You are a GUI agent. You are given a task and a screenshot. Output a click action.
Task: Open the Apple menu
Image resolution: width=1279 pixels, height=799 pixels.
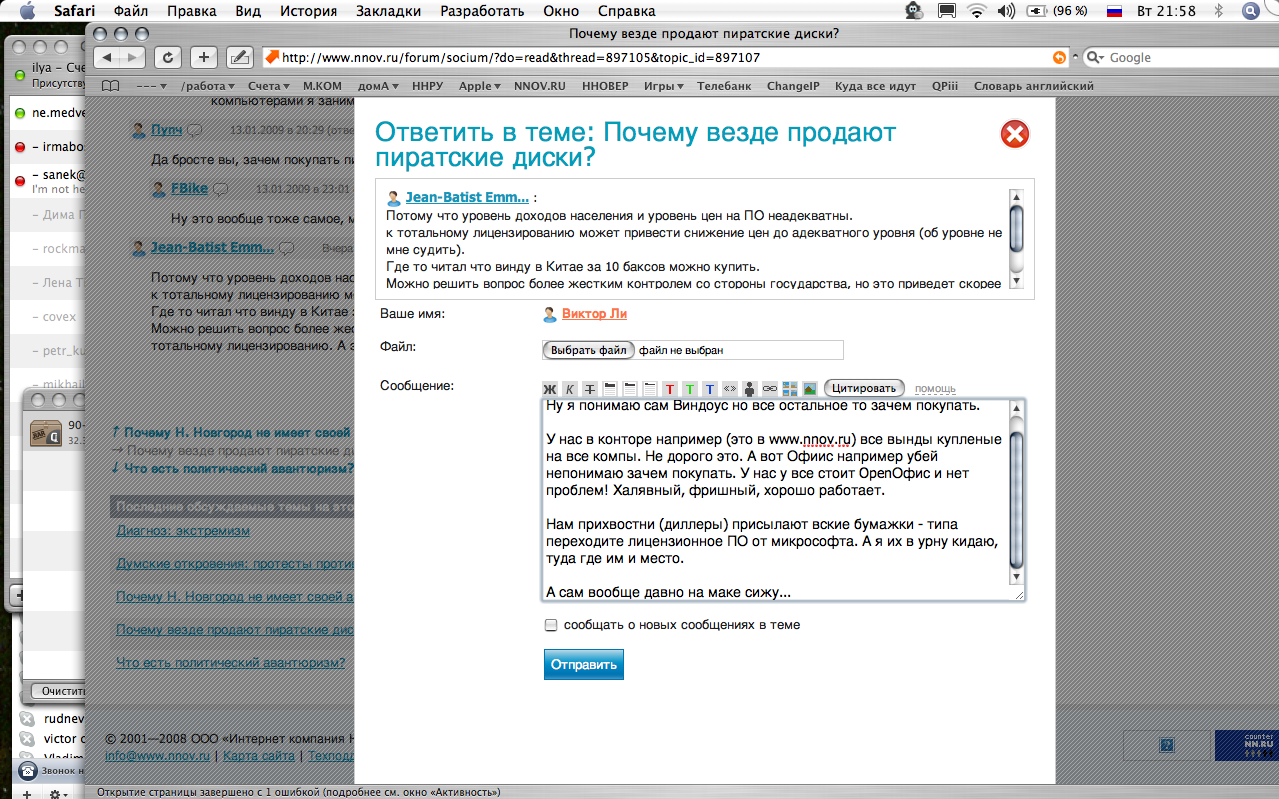27,11
